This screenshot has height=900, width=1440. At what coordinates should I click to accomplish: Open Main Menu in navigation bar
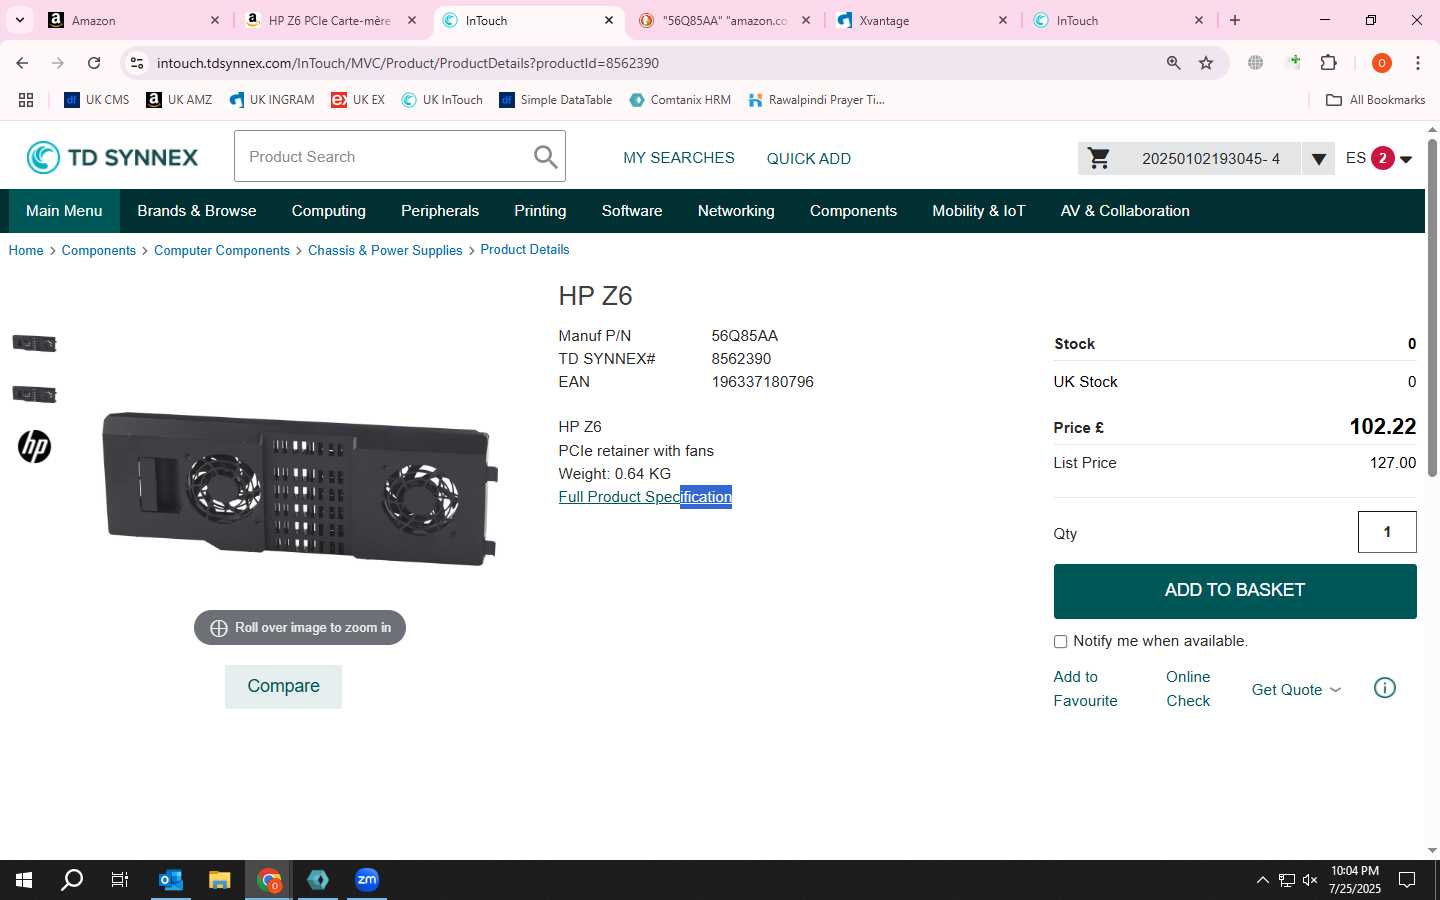pyautogui.click(x=64, y=211)
